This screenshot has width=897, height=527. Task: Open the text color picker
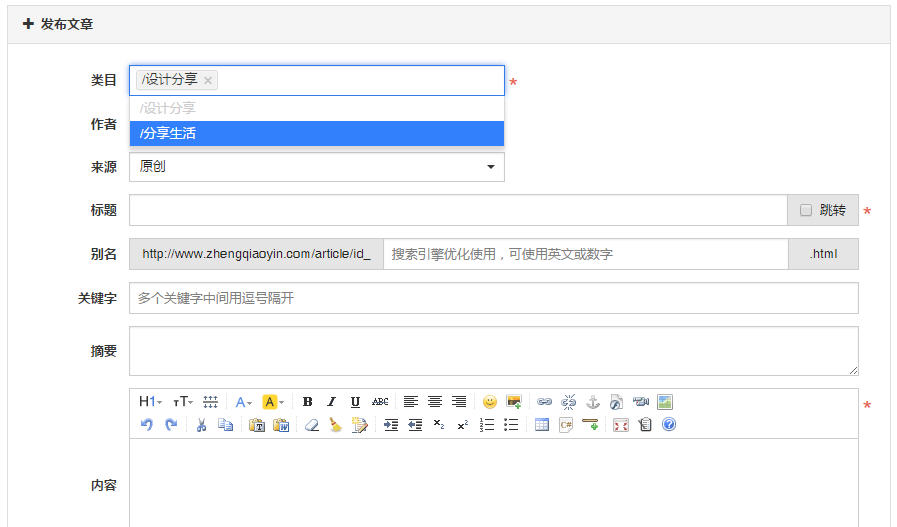243,402
